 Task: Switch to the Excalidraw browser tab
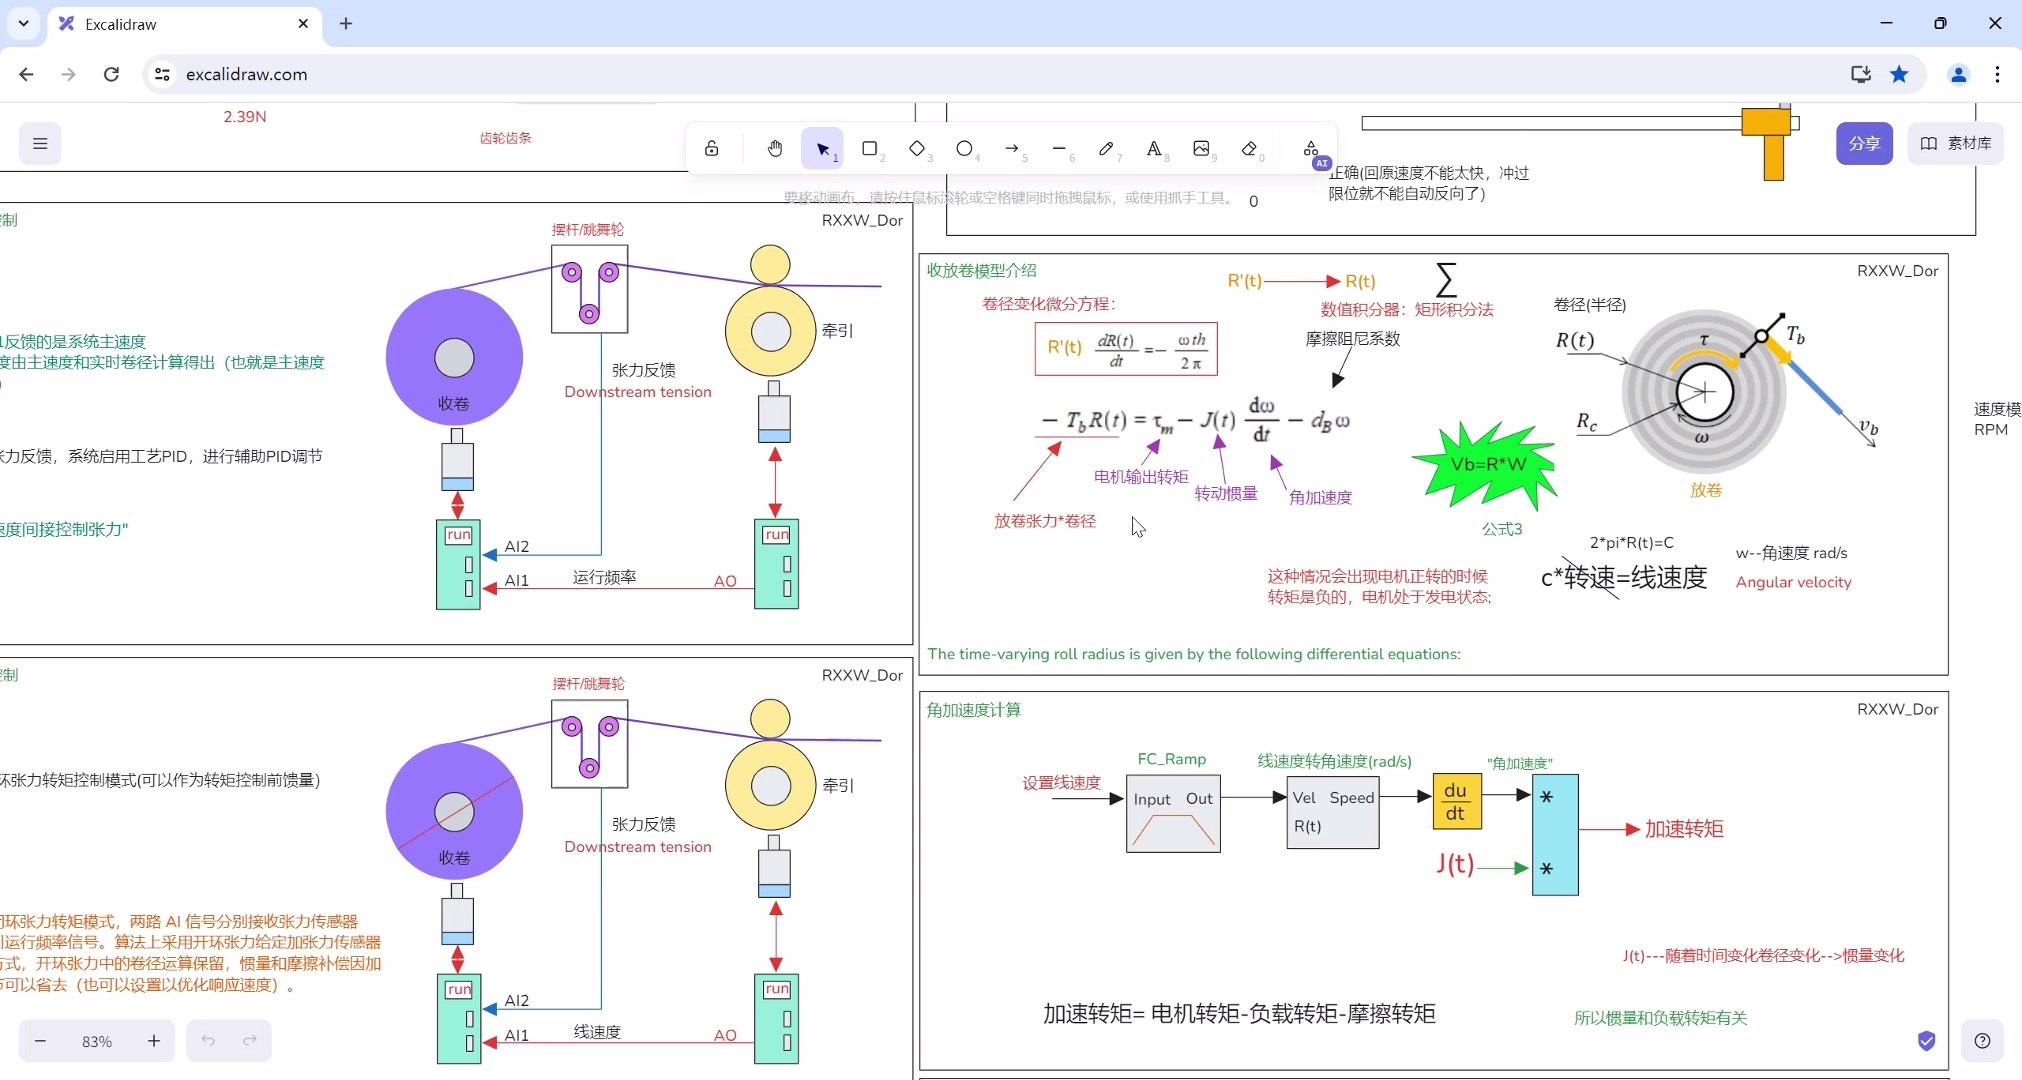coord(170,24)
